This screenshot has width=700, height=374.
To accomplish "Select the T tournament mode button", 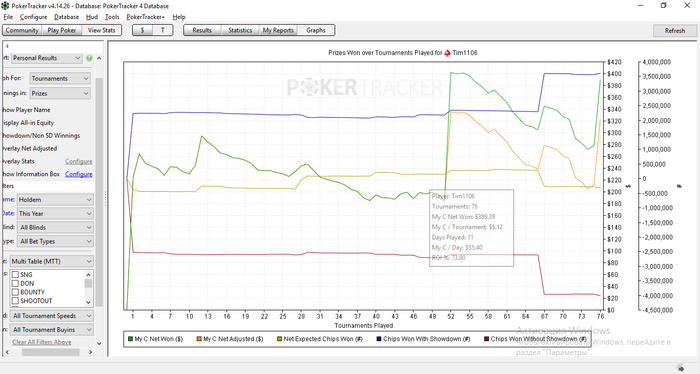I will 162,30.
